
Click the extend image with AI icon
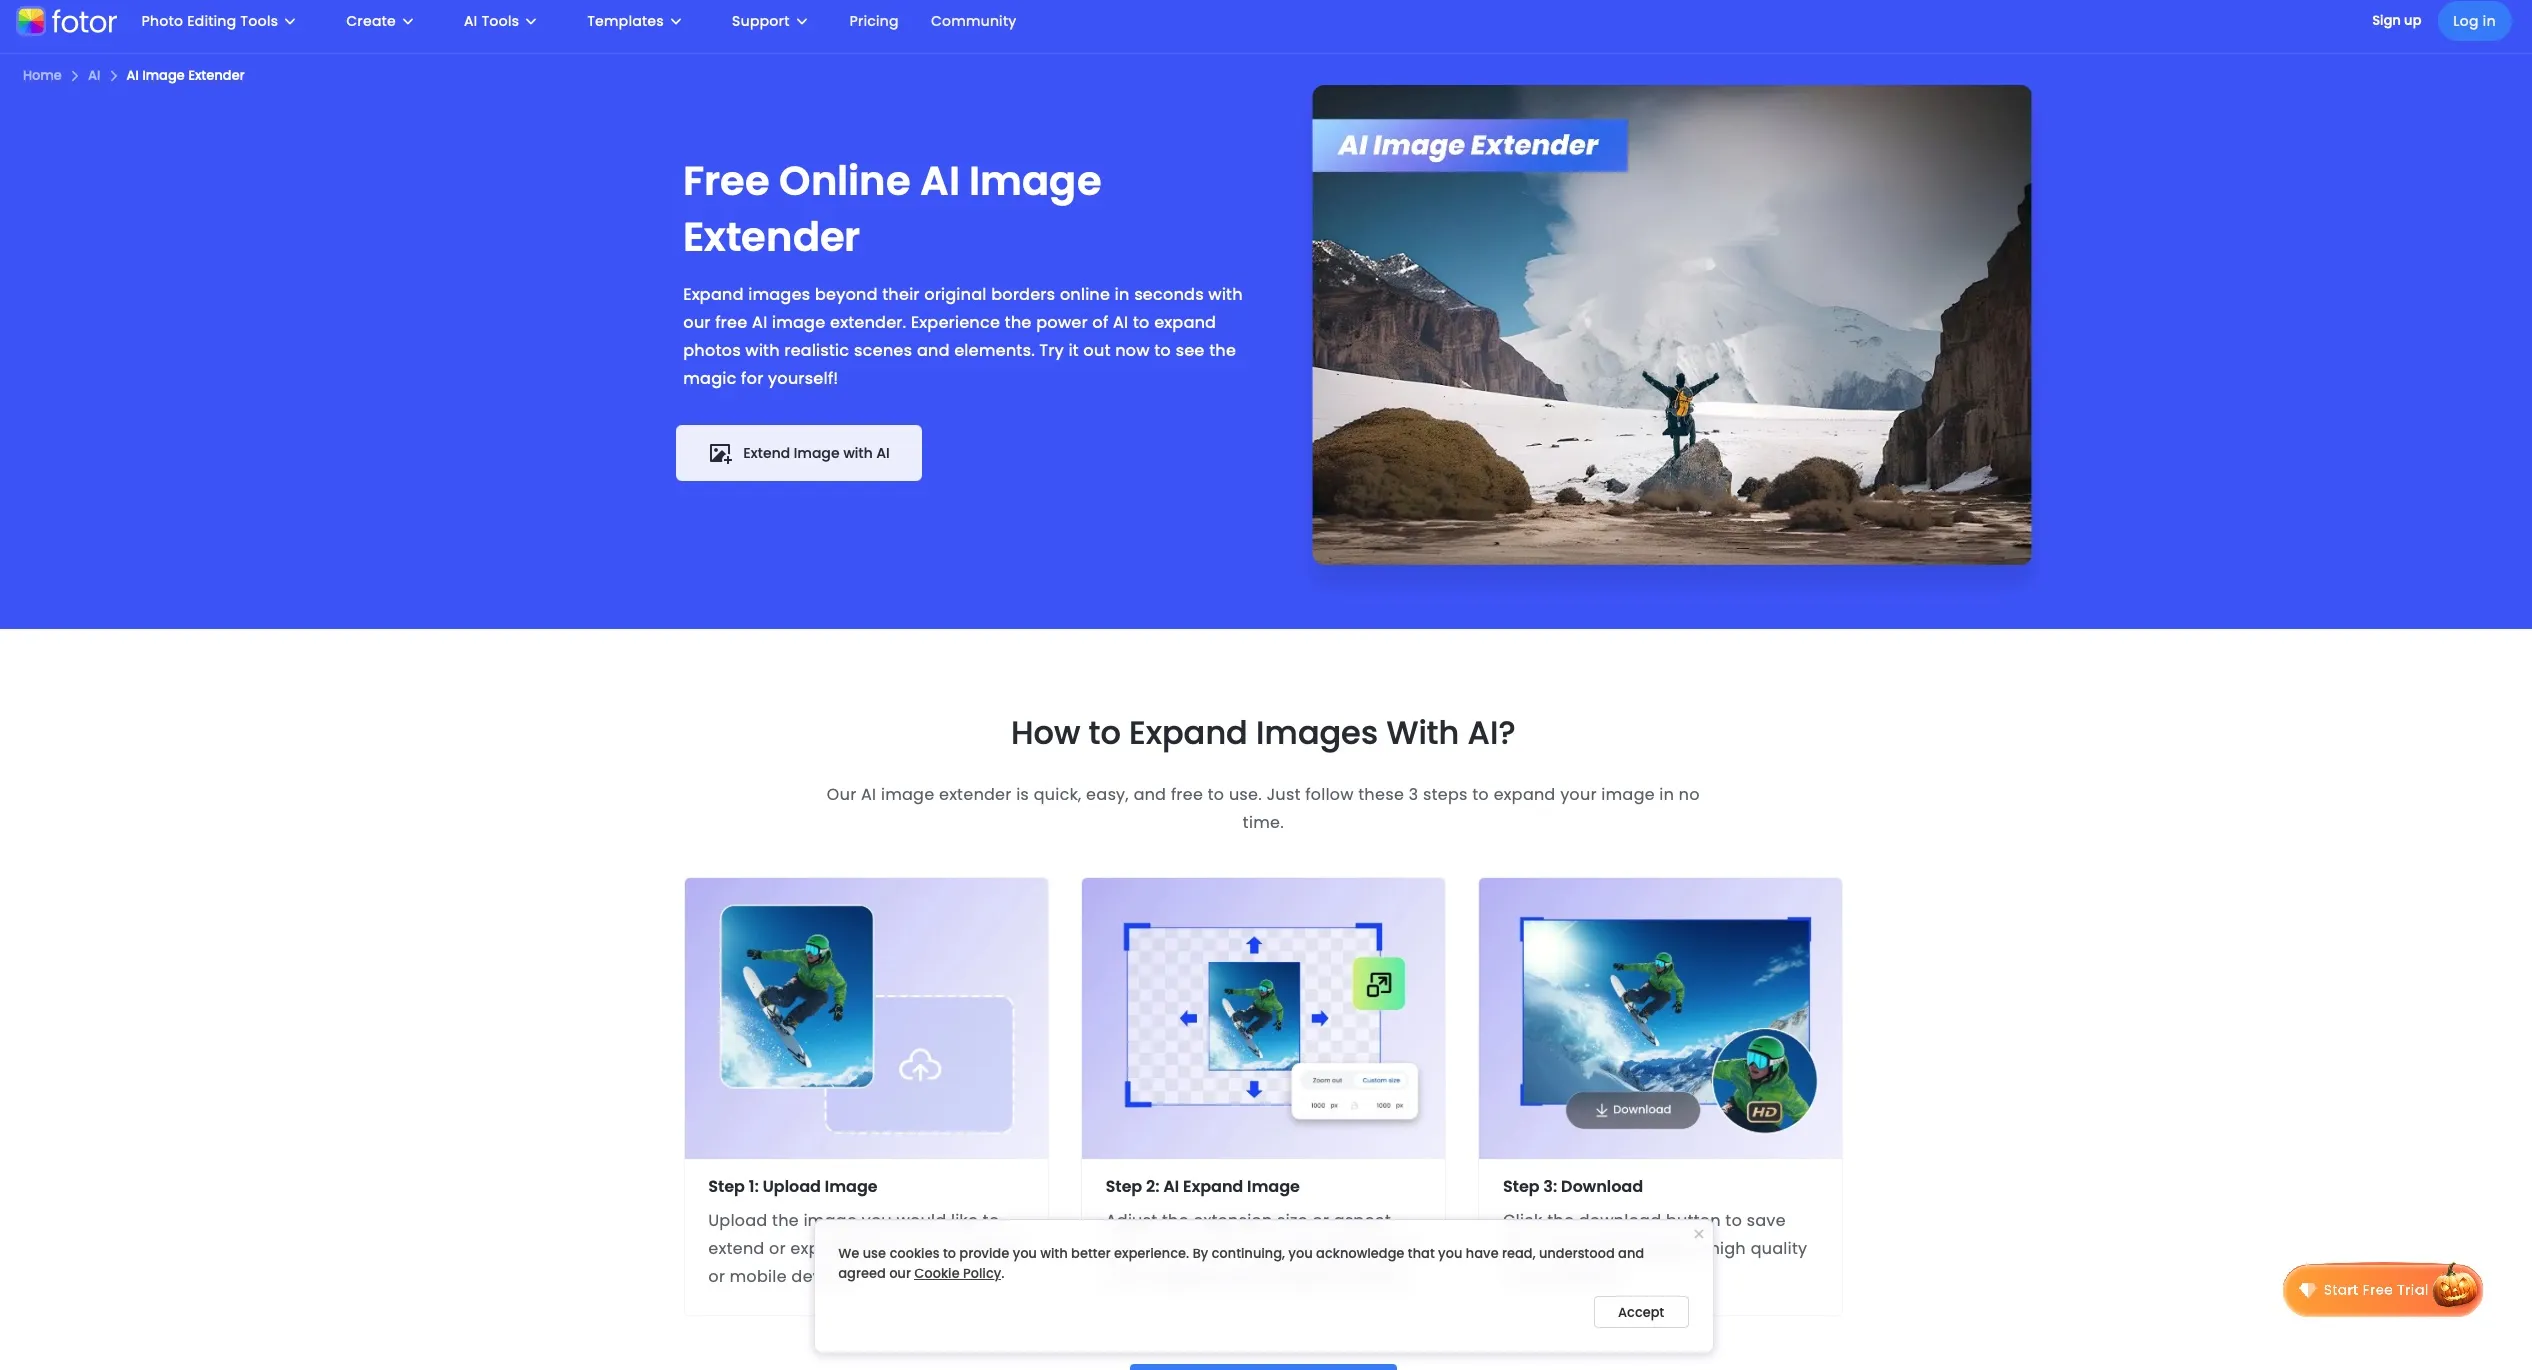click(720, 452)
